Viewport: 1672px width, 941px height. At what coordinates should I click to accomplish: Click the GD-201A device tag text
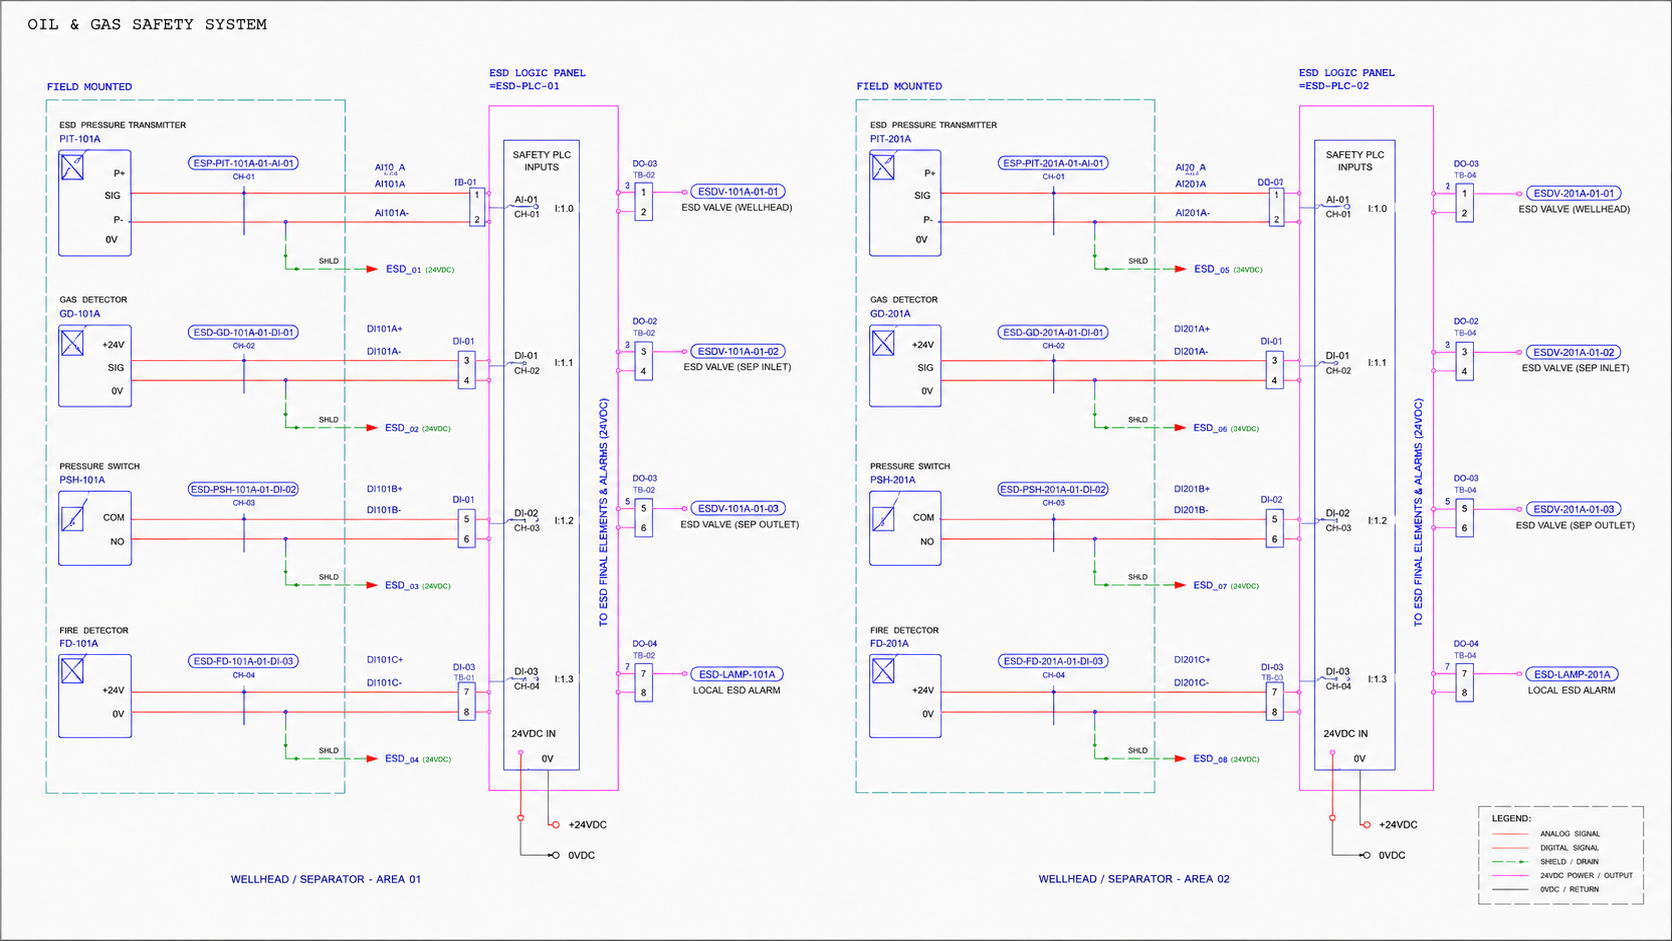click(x=890, y=314)
